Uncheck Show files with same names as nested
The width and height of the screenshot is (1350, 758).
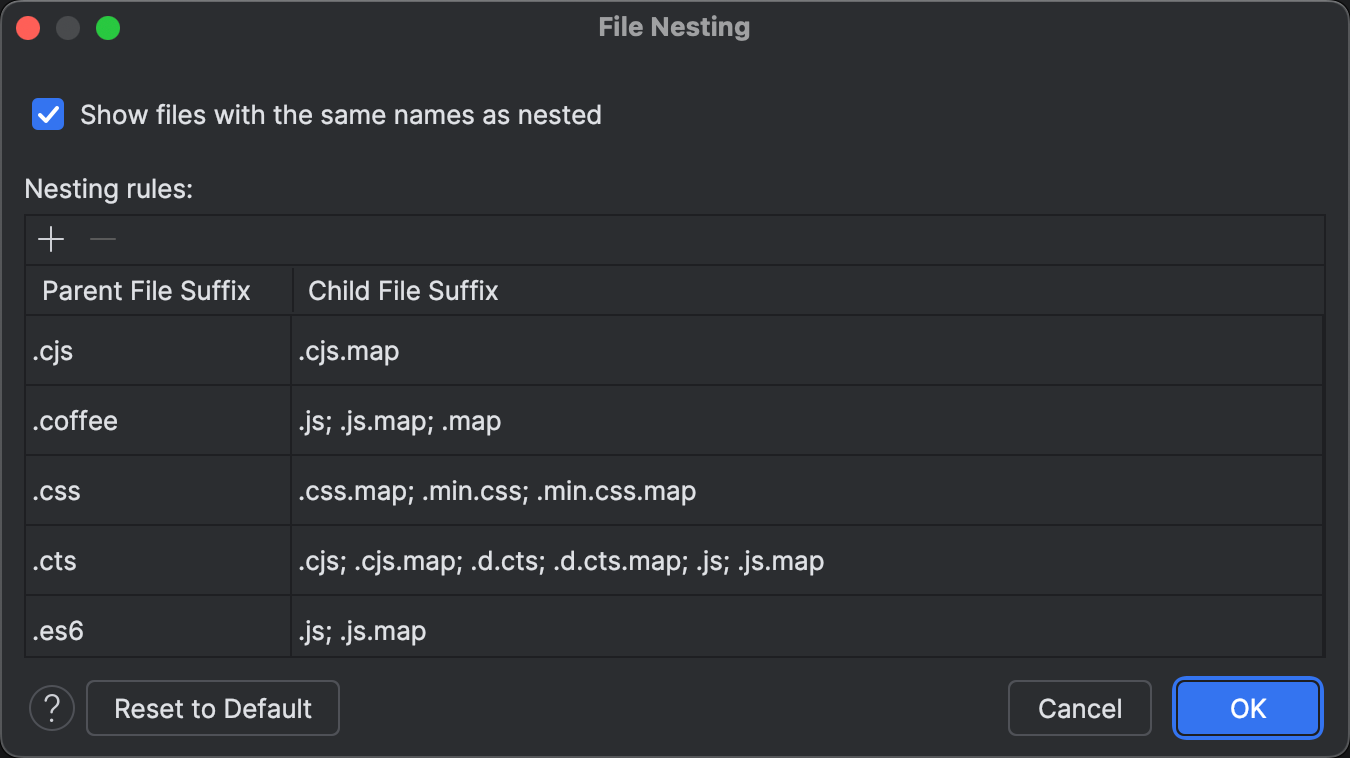tap(48, 114)
